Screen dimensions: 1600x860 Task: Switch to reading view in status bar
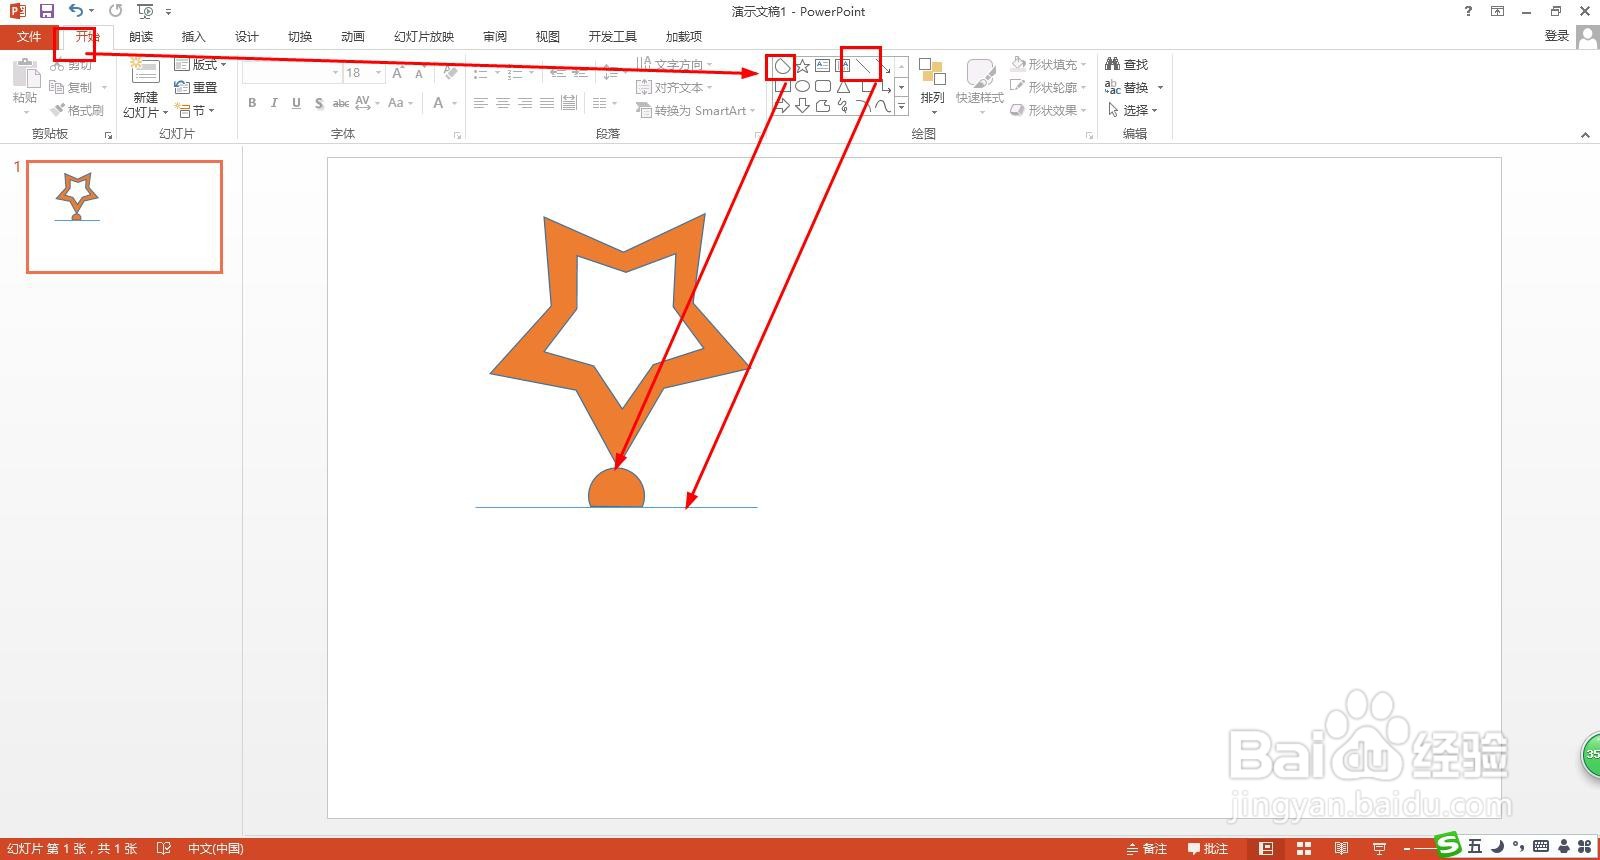click(x=1341, y=849)
